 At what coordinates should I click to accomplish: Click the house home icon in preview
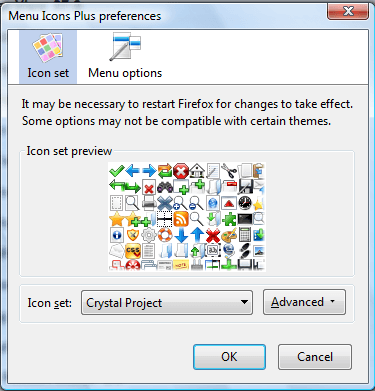tap(197, 171)
